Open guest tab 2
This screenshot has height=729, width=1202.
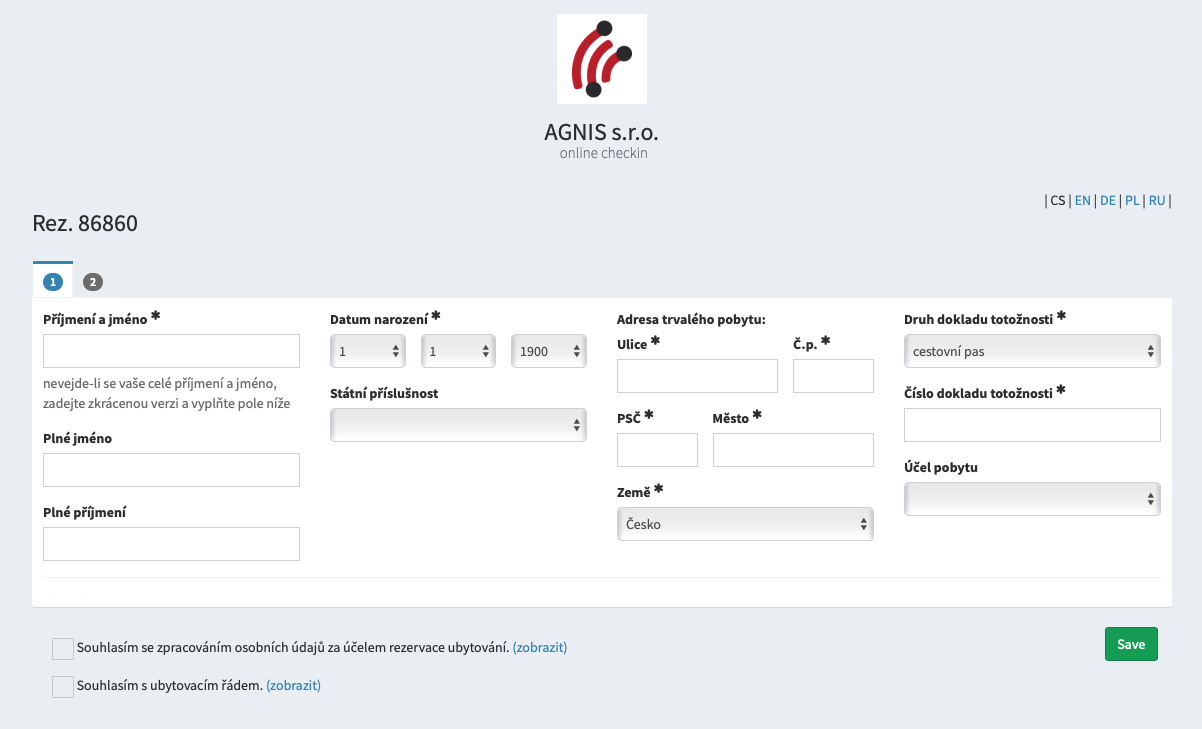pyautogui.click(x=93, y=282)
